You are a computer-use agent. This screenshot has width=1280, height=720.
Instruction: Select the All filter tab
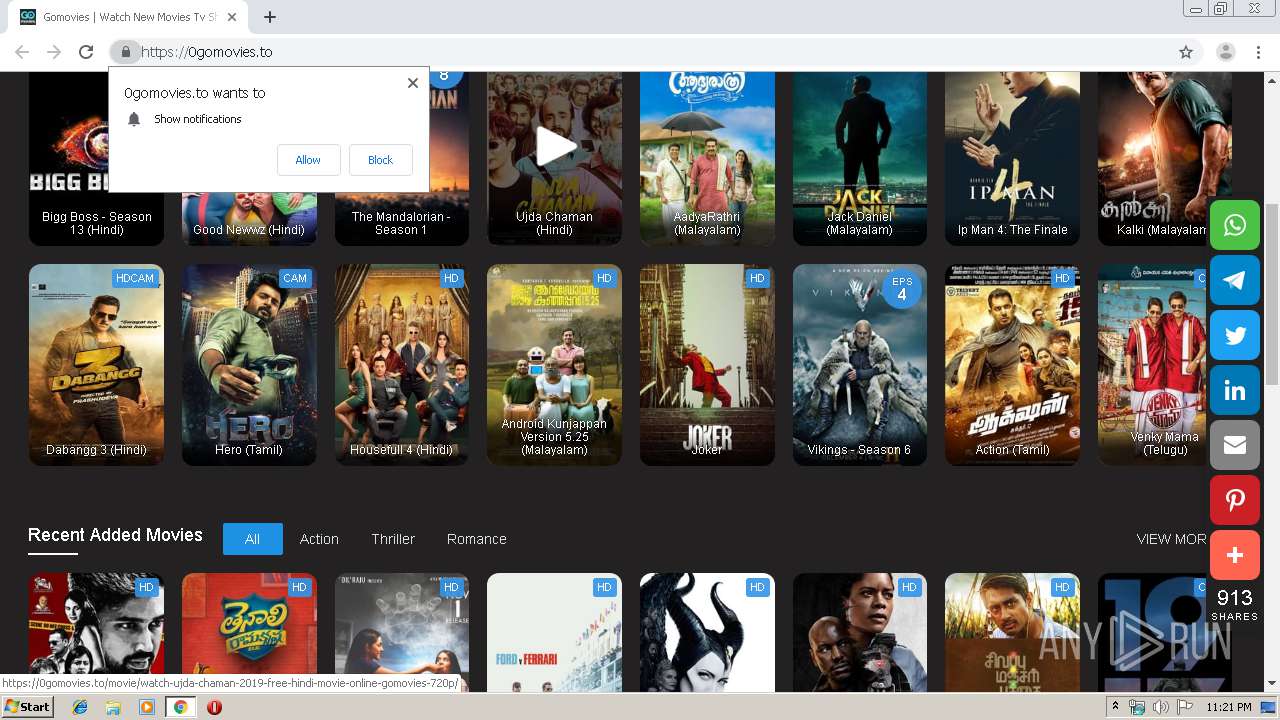click(x=252, y=539)
